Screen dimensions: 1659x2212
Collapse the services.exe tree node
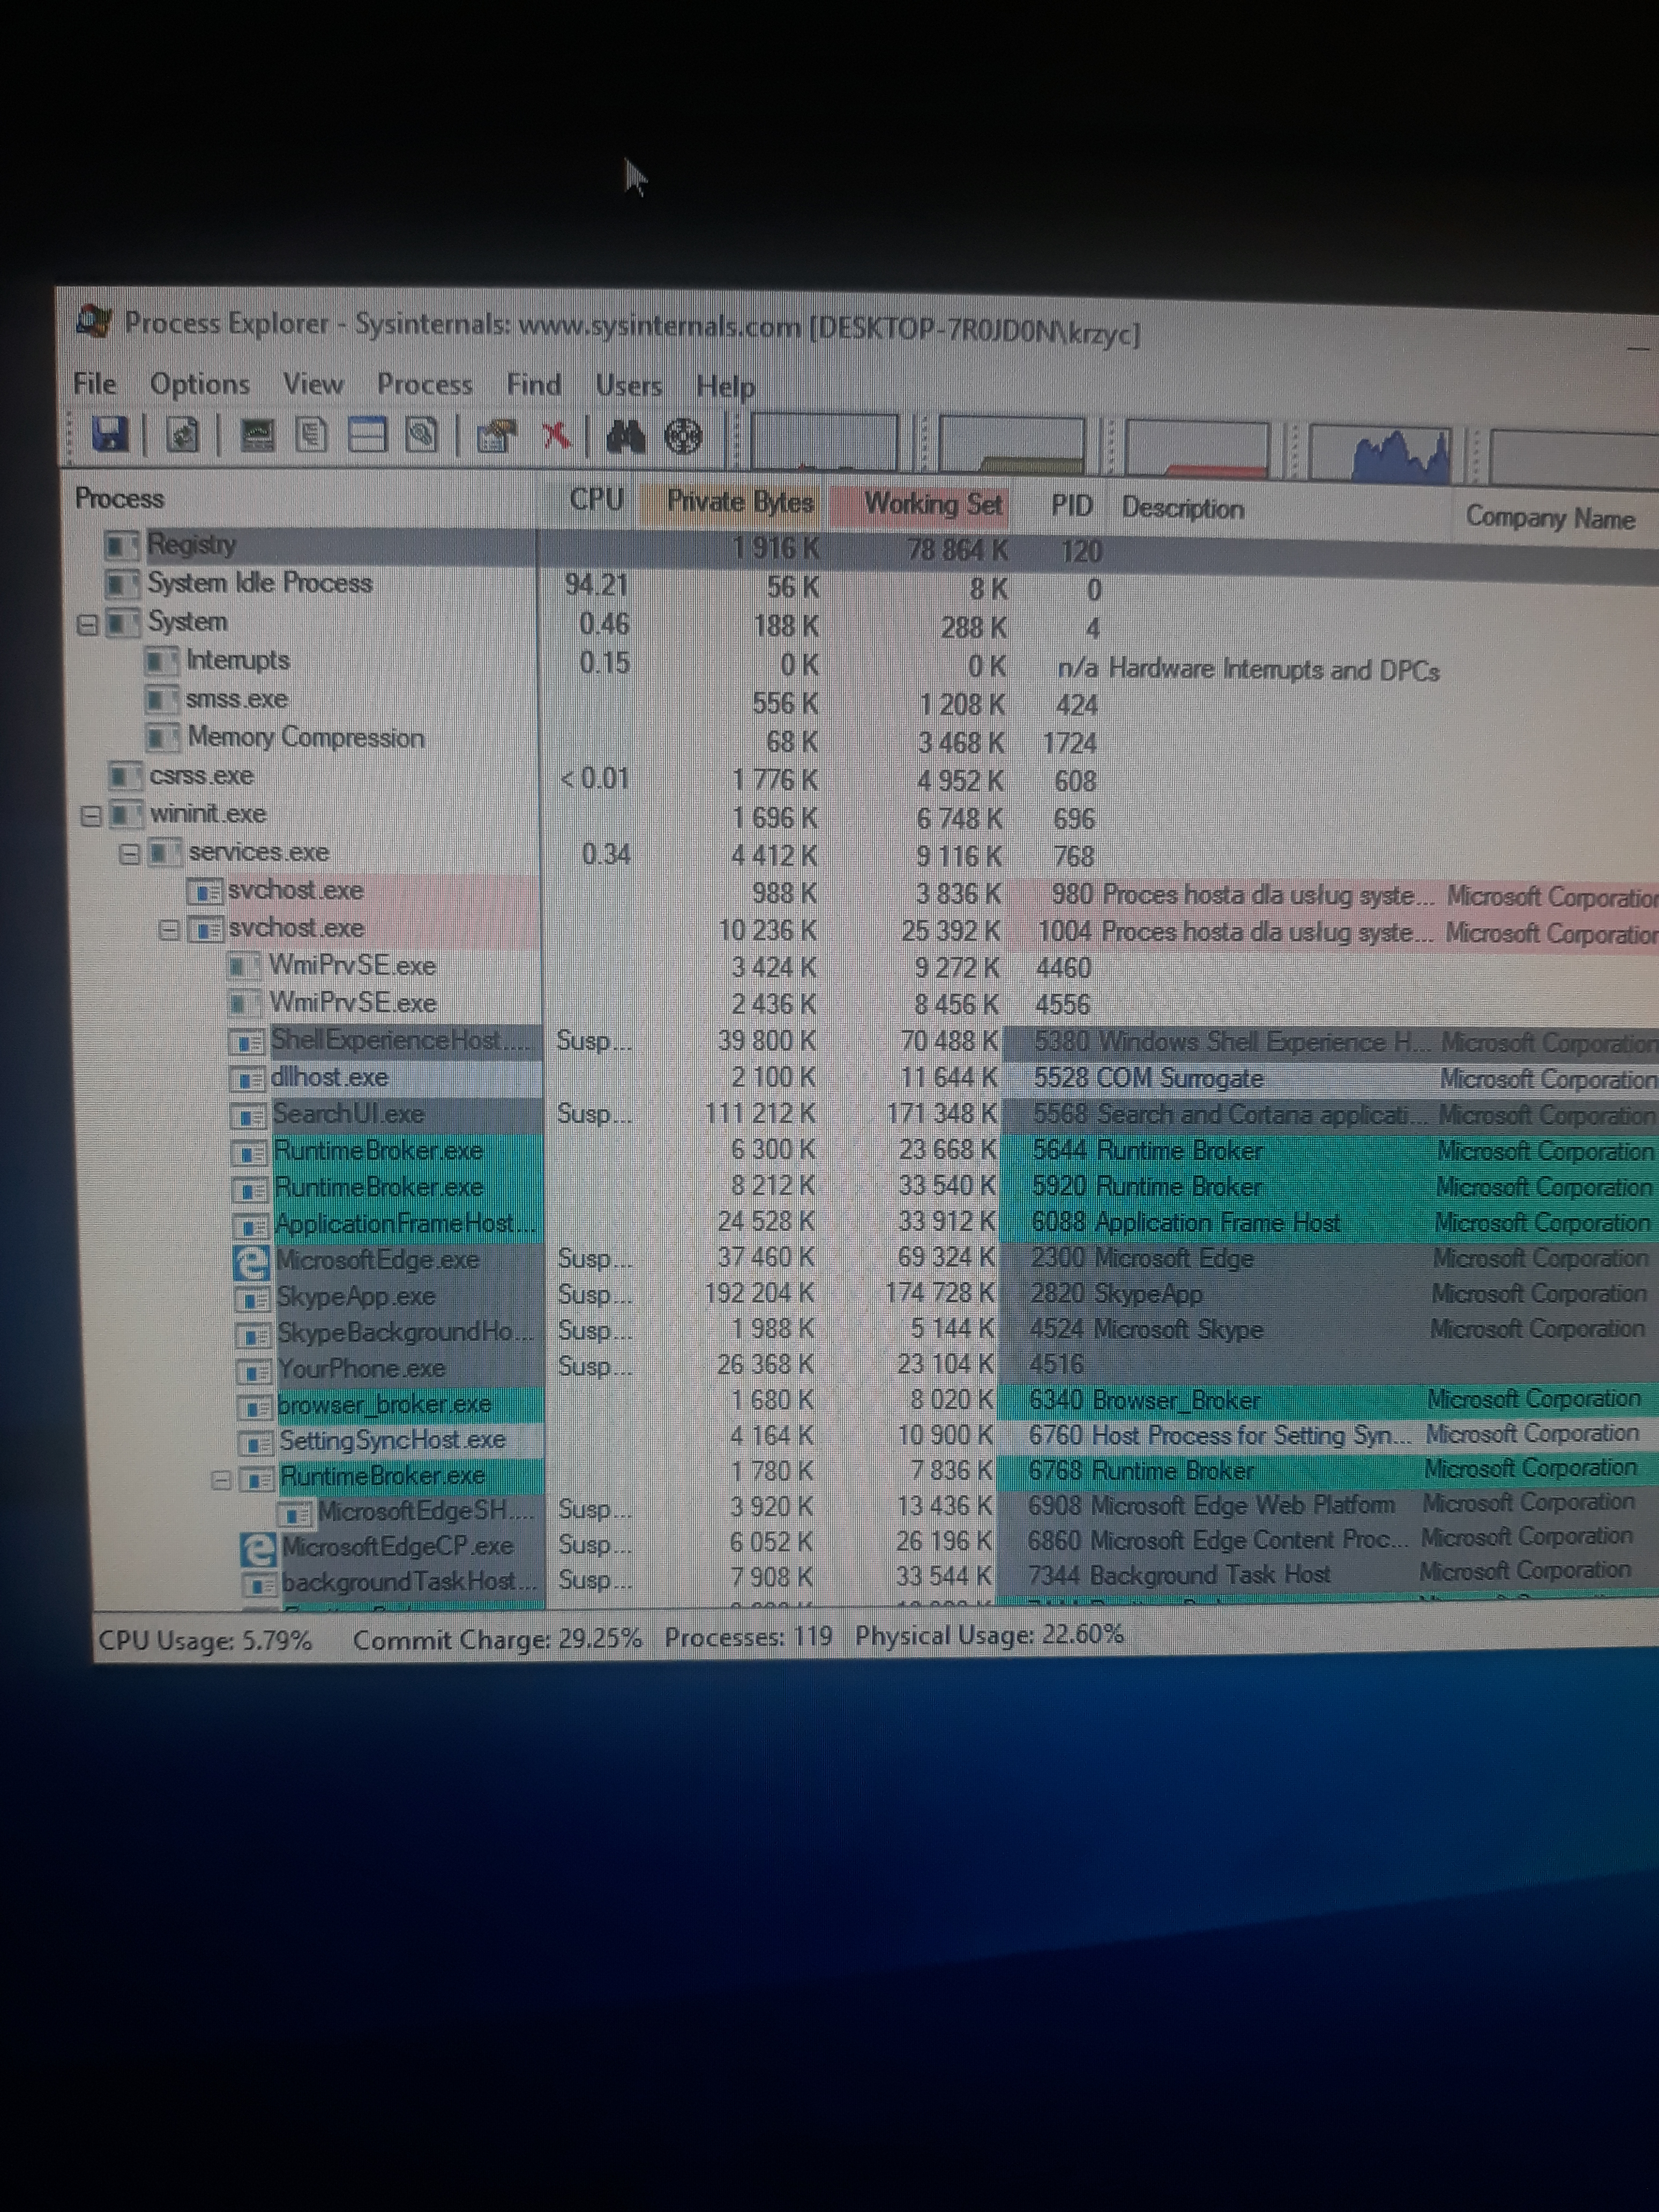[x=129, y=854]
